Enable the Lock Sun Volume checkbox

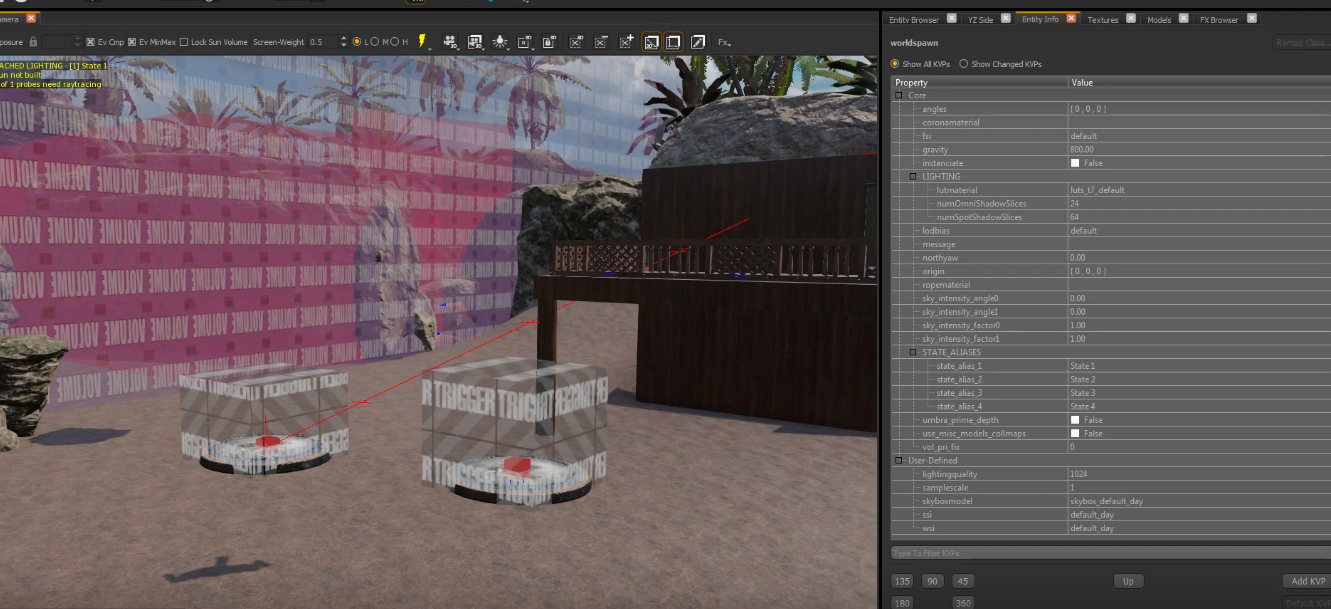tap(184, 42)
